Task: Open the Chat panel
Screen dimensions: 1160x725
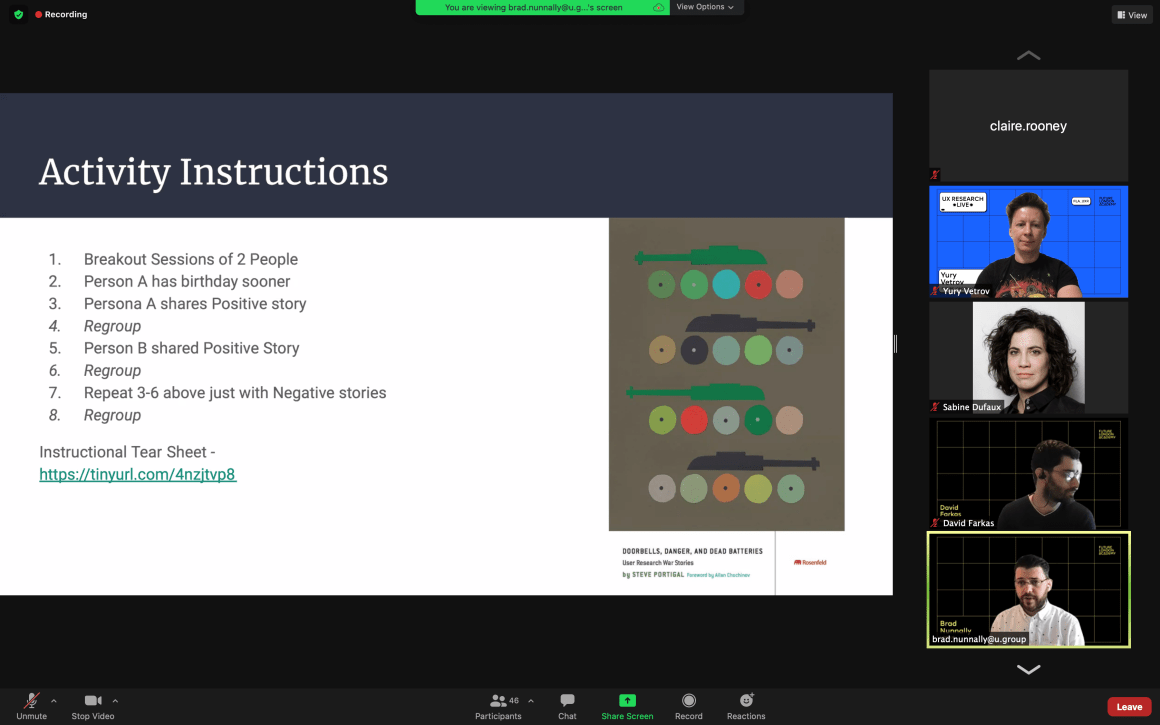Action: (567, 707)
